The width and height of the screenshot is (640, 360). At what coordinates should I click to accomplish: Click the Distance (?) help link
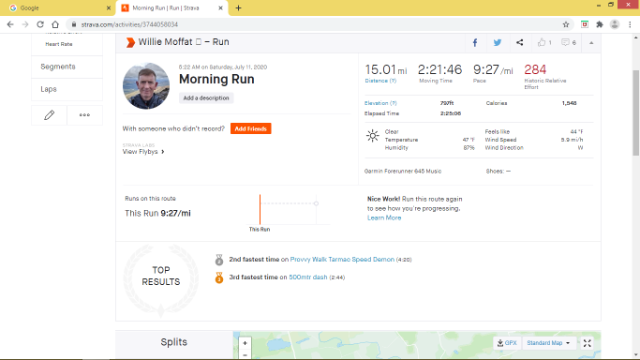pyautogui.click(x=380, y=81)
